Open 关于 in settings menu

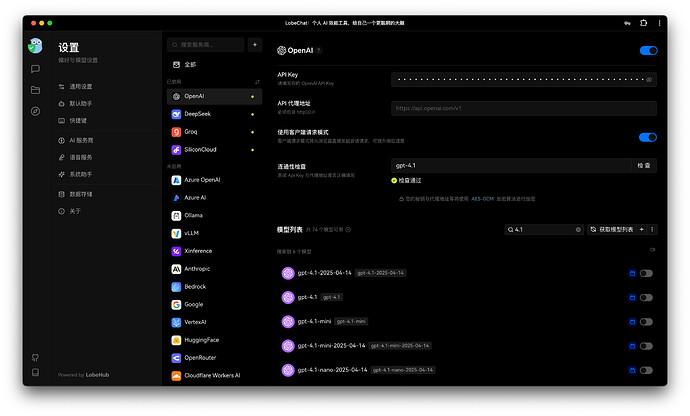106,211
